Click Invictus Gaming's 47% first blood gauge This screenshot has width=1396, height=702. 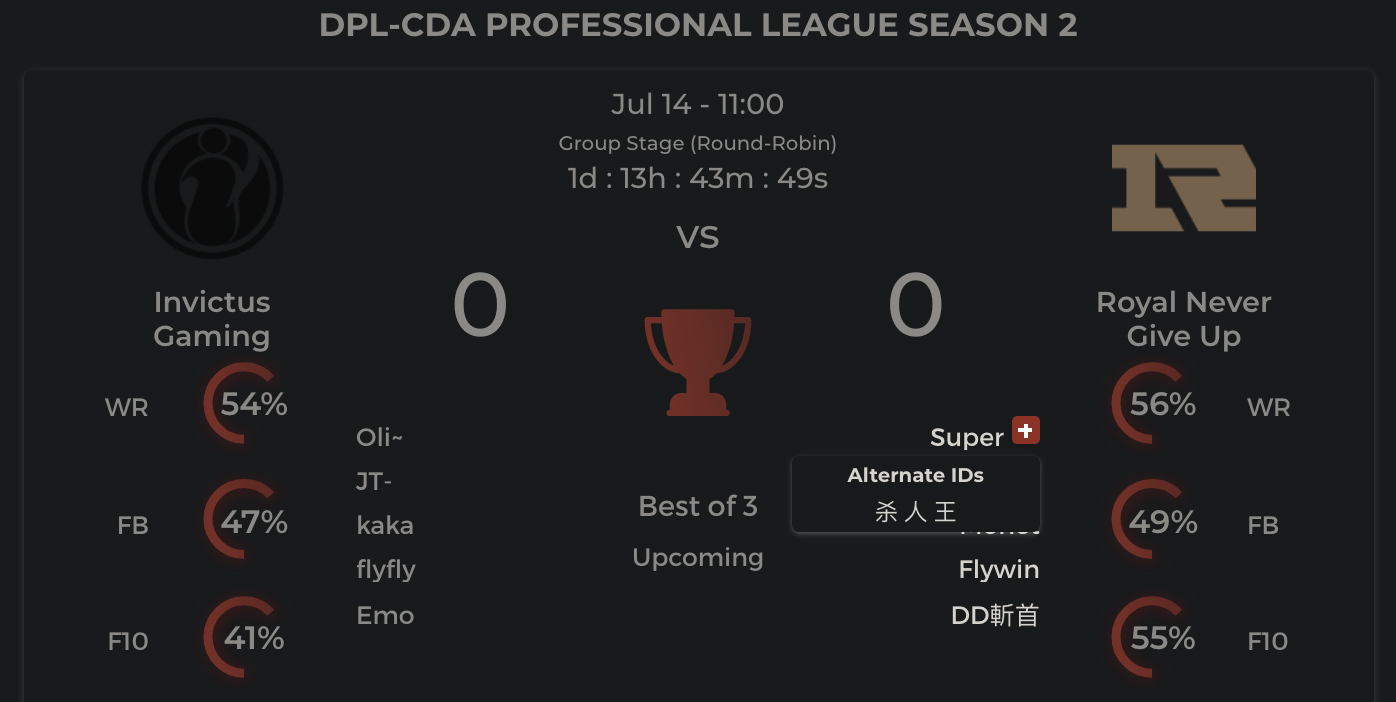coord(243,521)
